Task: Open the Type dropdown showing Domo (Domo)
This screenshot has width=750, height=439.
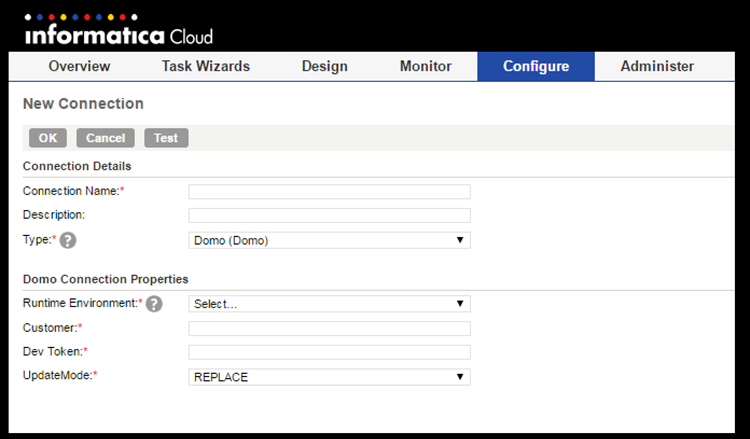Action: click(330, 240)
